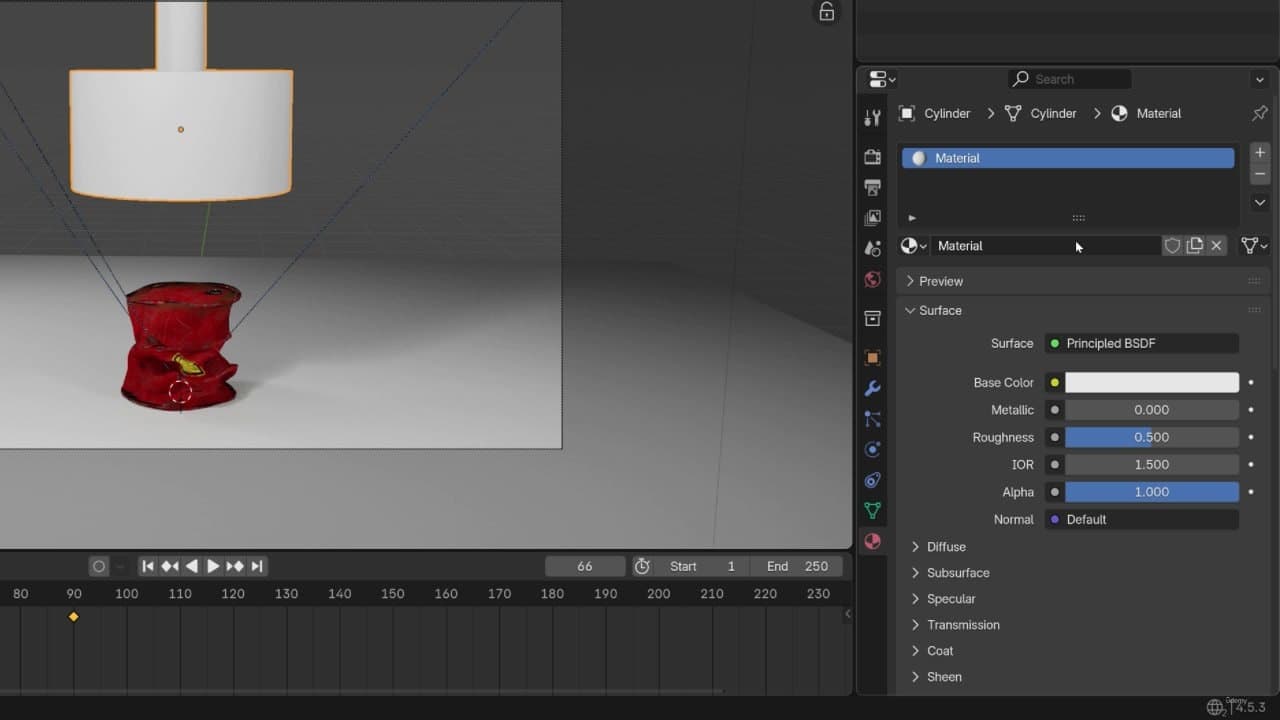Duplicate the material with new-copy icon
Screen dimensions: 1280x720
(1194, 246)
